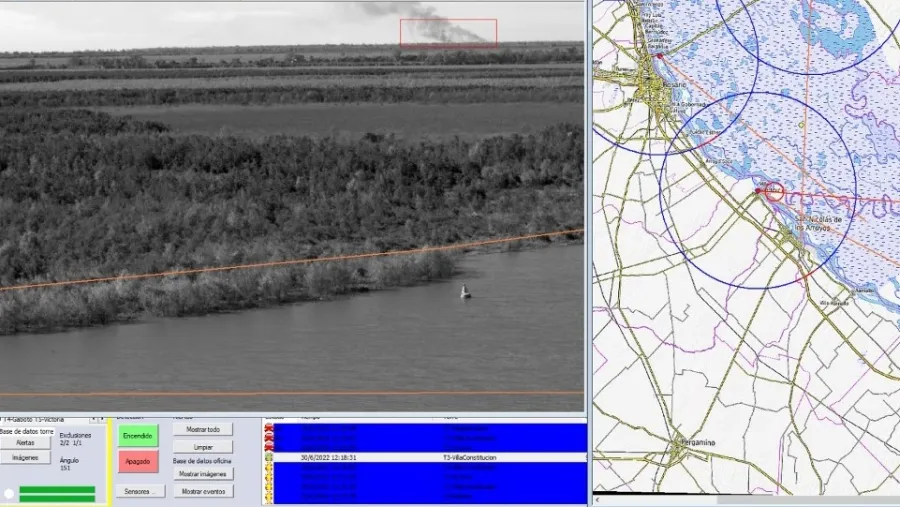Viewport: 900px width, 507px height.
Task: Click the white circle indicator beside green bars
Action: pos(9,493)
